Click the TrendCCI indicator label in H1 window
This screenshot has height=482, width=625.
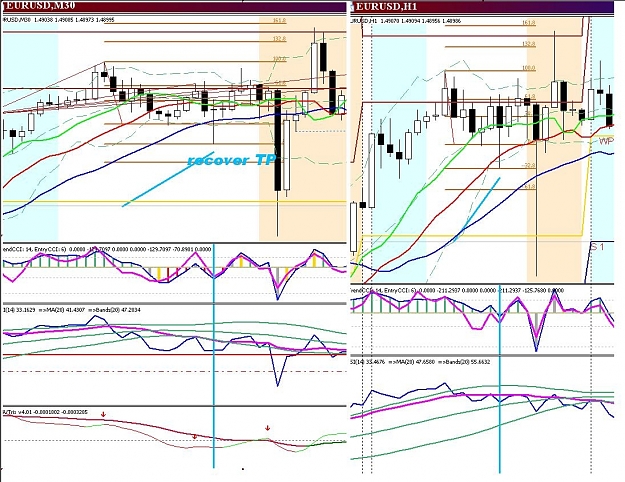click(x=457, y=290)
